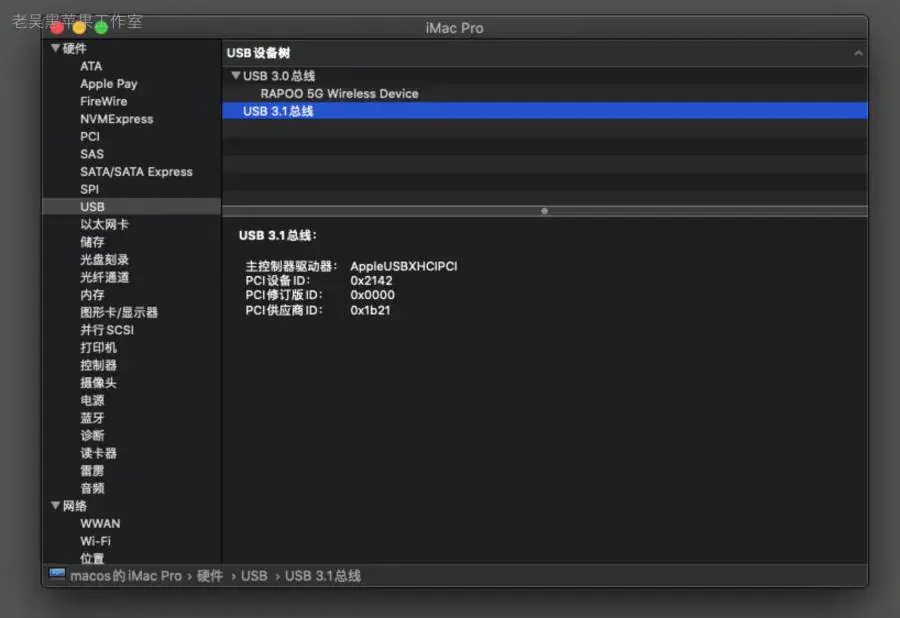Image resolution: width=900 pixels, height=618 pixels.
Task: Open Wi-Fi sidebar entry
Action: (95, 541)
